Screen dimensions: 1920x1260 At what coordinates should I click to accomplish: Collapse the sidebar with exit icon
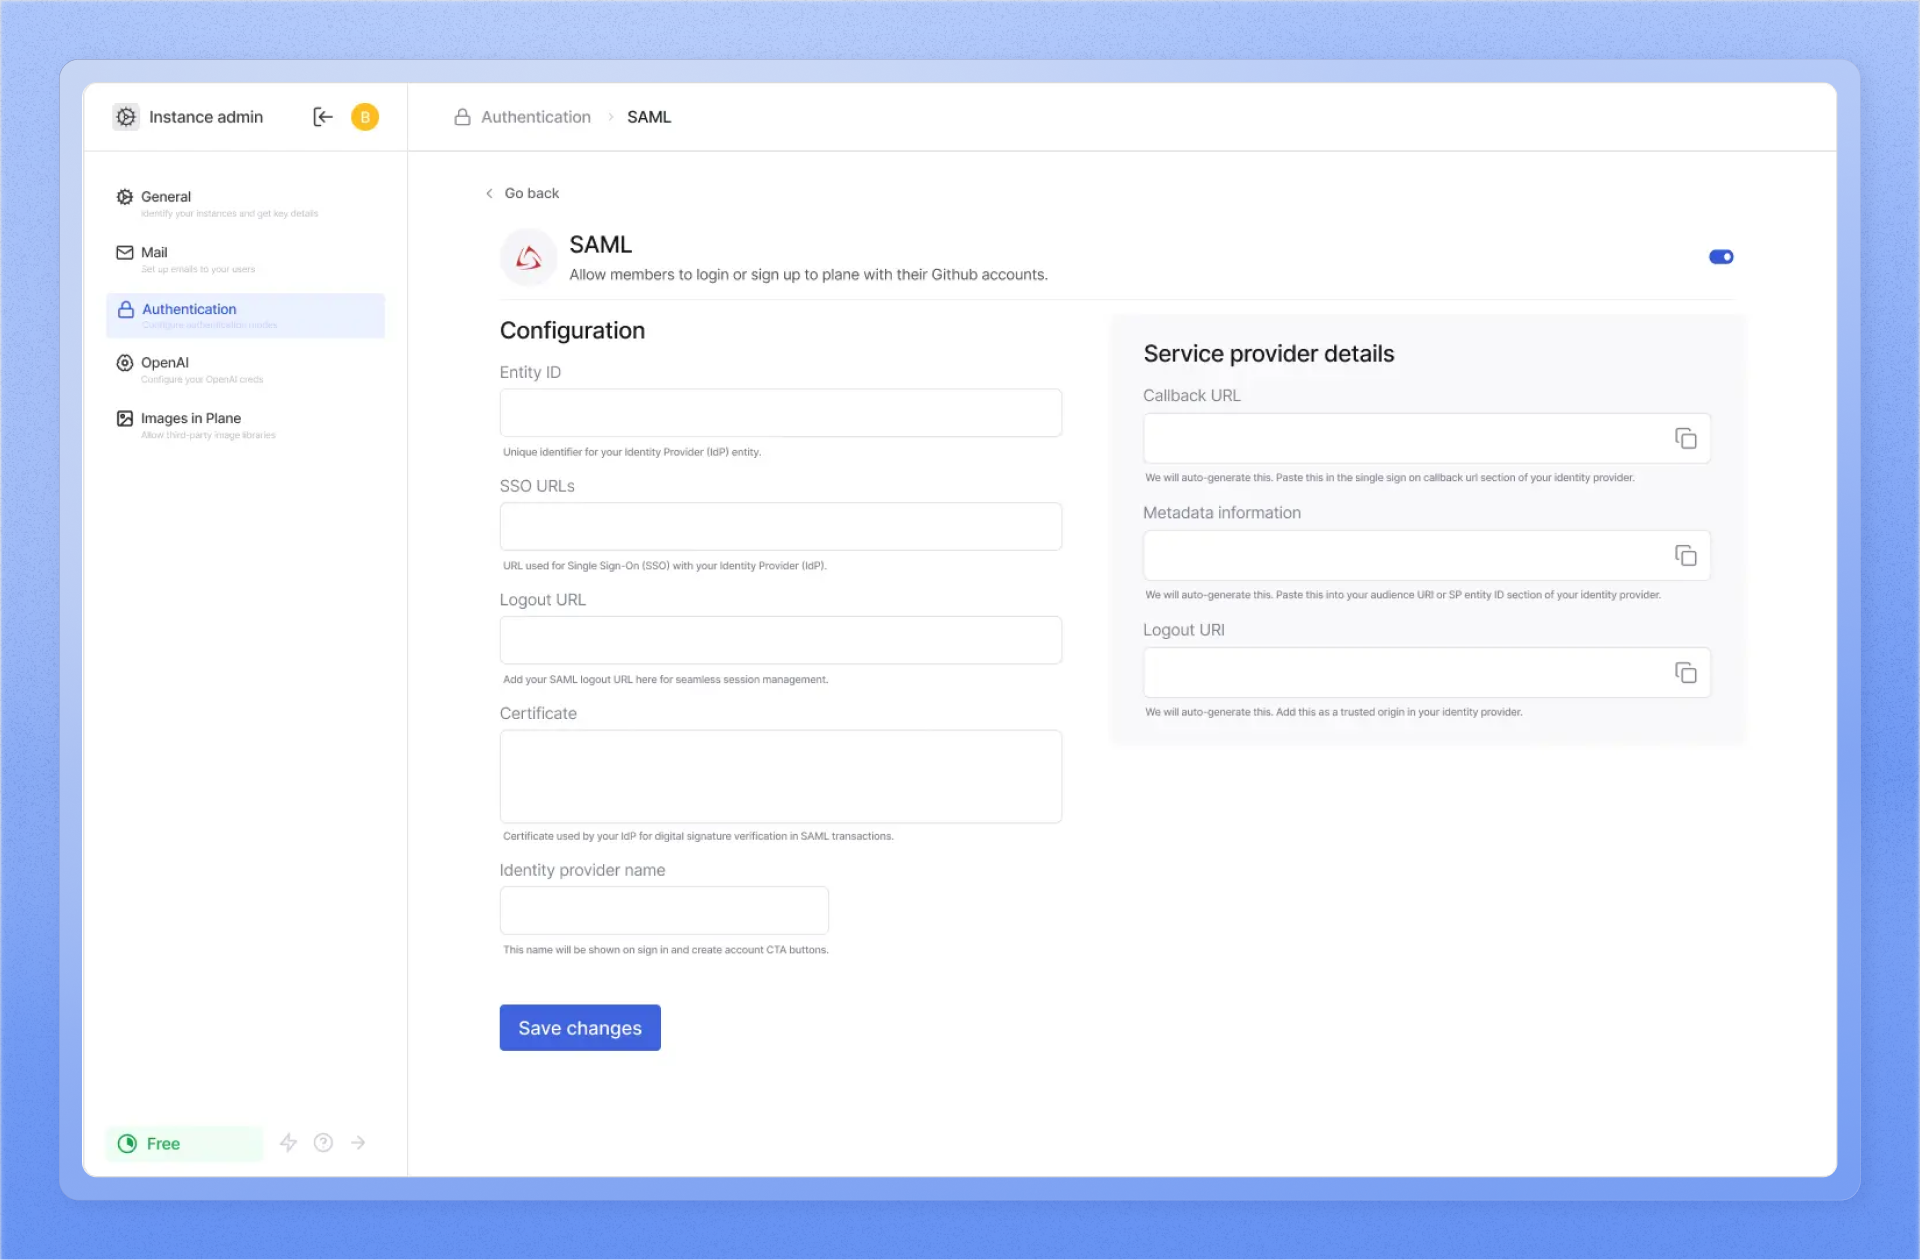(322, 117)
